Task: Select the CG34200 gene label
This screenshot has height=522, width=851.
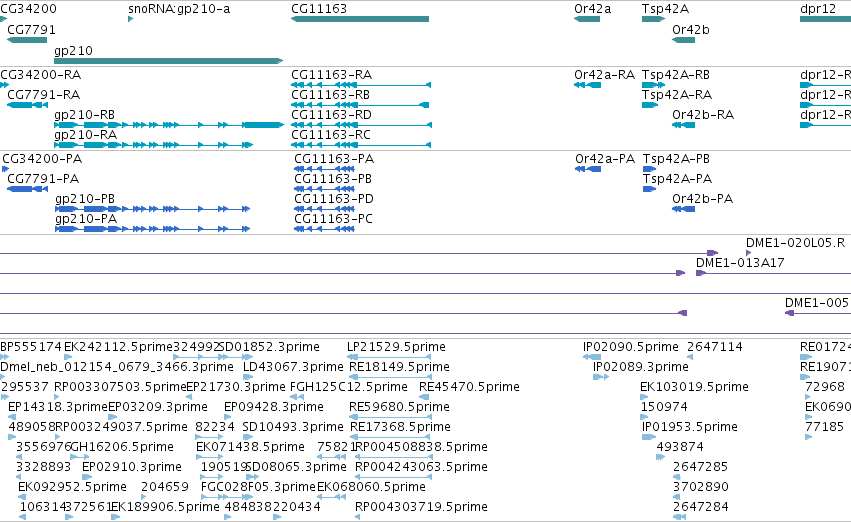Action: click(28, 9)
